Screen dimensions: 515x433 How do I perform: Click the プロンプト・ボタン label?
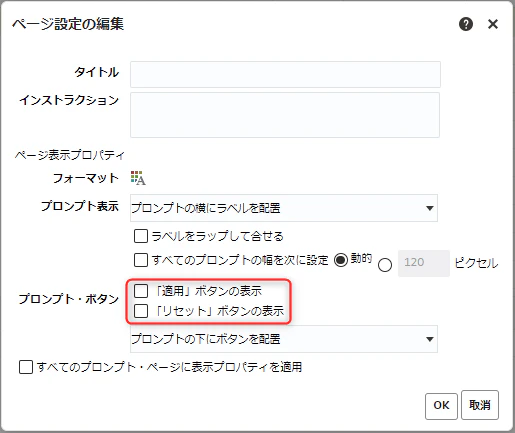(x=69, y=299)
